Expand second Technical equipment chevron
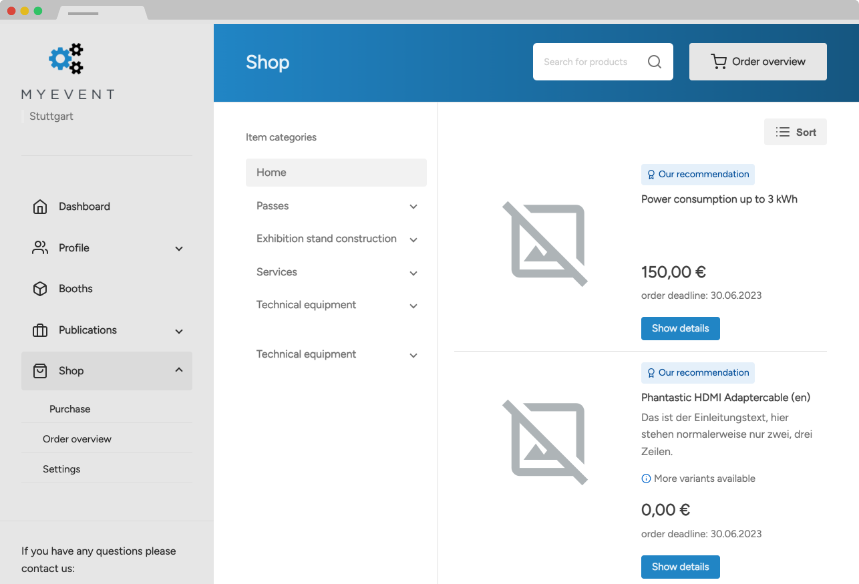 coord(413,356)
